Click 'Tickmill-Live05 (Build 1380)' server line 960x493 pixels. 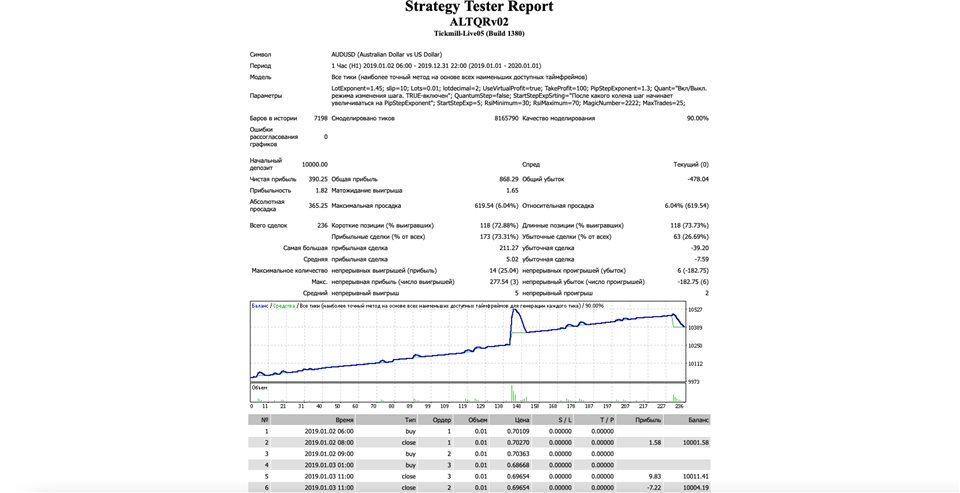479,33
